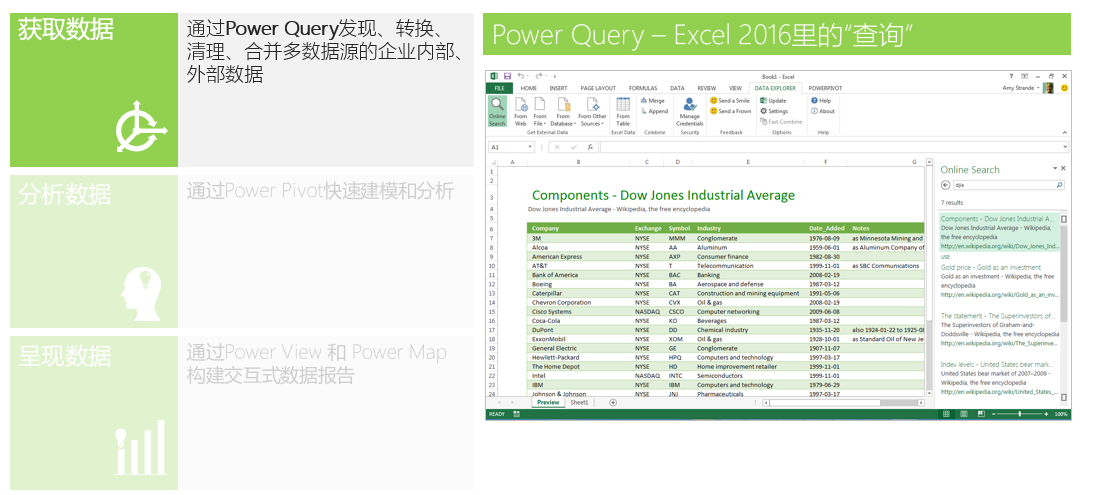Click Help in Data Explorer ribbon
Screen dimensions: 1095x495
coord(821,101)
